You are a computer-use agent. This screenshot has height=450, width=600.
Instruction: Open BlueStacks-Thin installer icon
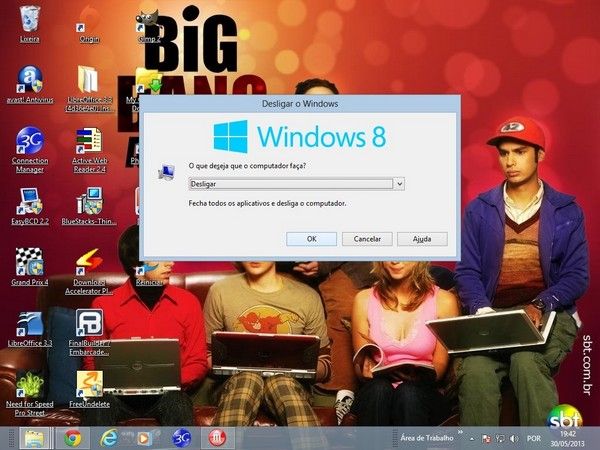(x=89, y=207)
